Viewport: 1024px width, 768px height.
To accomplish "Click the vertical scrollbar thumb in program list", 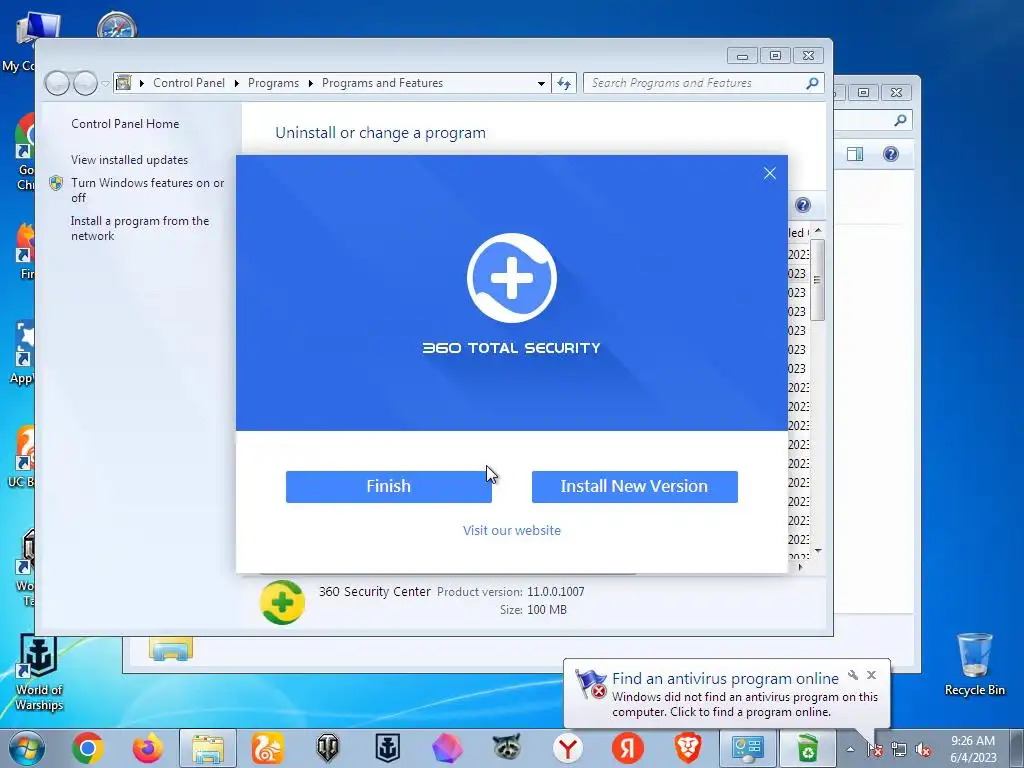I will [x=818, y=280].
